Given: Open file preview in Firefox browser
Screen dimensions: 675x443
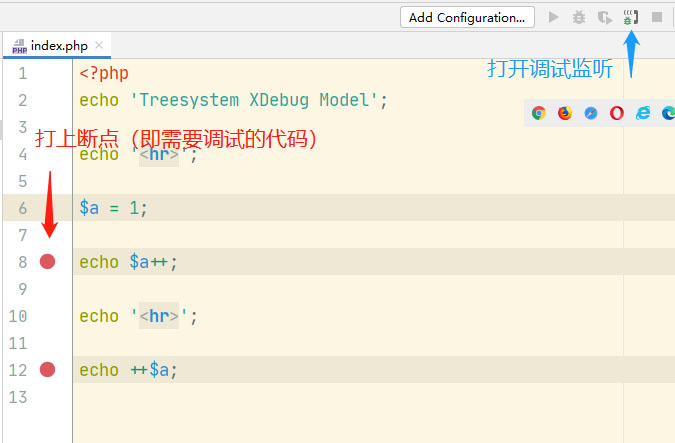Looking at the screenshot, I should click(565, 113).
